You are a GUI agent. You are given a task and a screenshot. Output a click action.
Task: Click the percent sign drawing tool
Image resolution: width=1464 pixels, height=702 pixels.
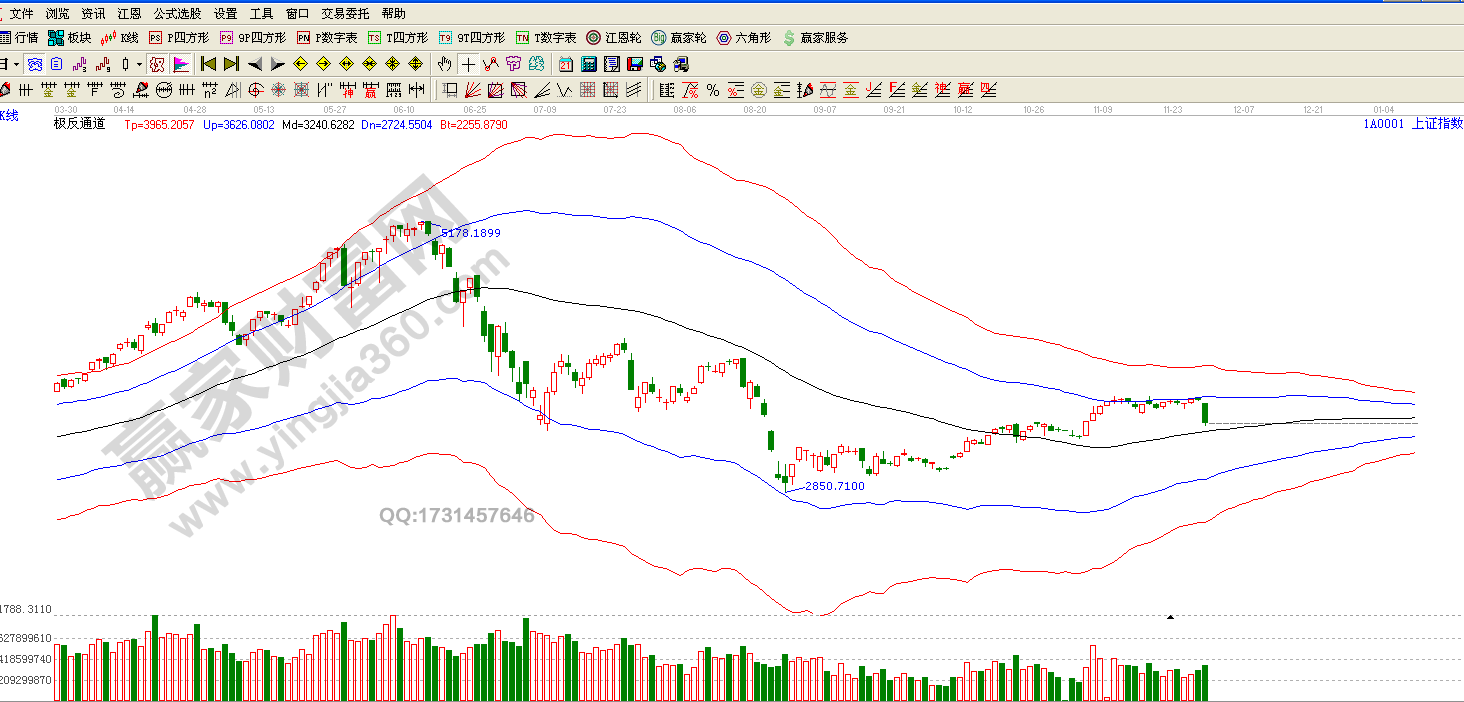(x=712, y=90)
